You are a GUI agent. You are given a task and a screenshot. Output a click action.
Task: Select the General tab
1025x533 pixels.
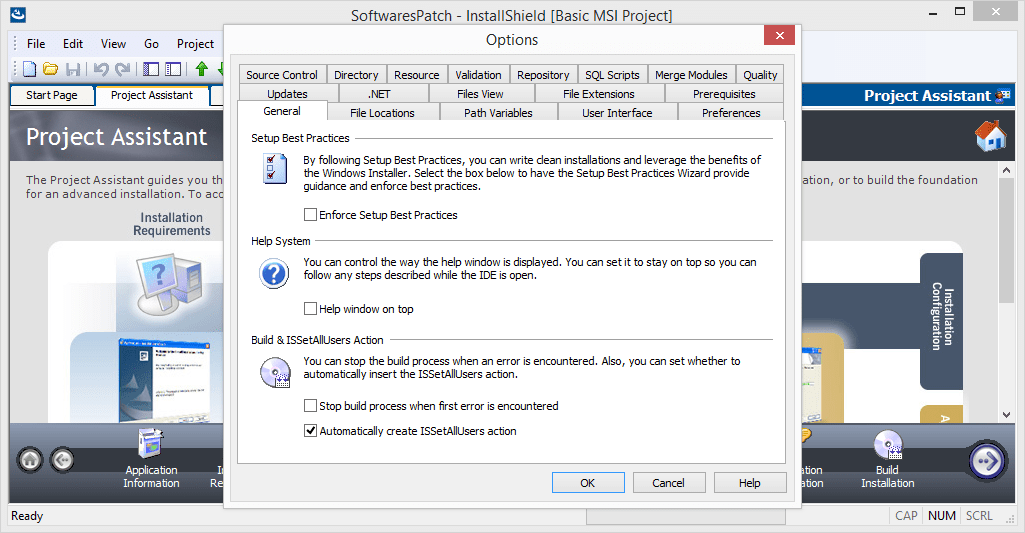[282, 111]
